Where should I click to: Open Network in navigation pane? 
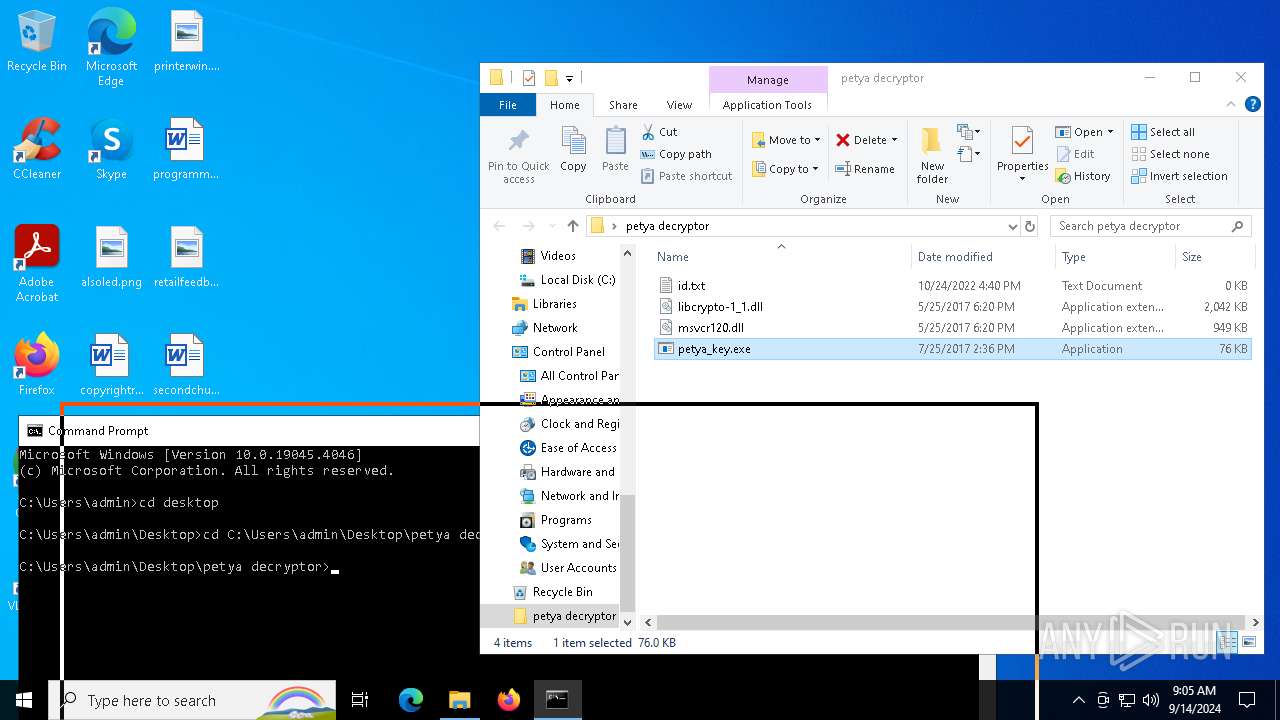pos(545,328)
